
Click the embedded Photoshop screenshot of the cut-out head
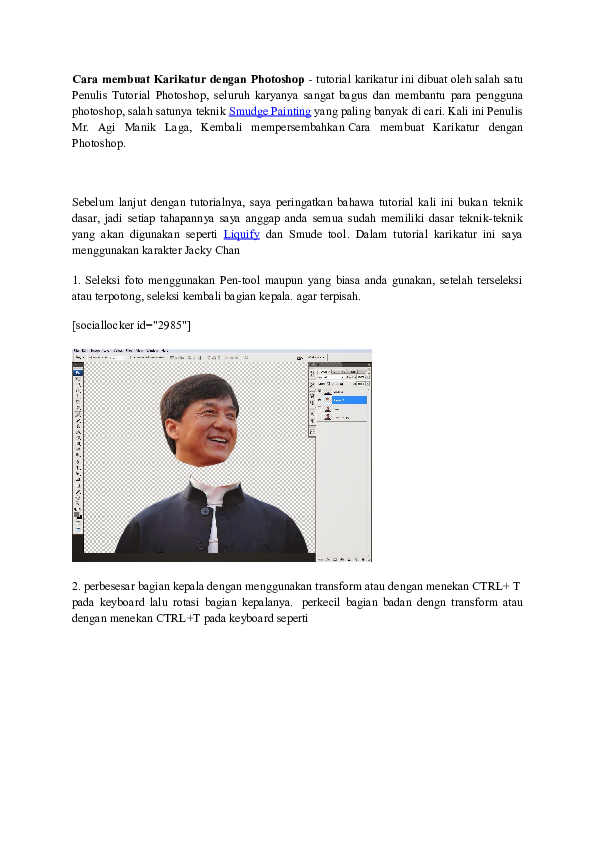(x=222, y=455)
